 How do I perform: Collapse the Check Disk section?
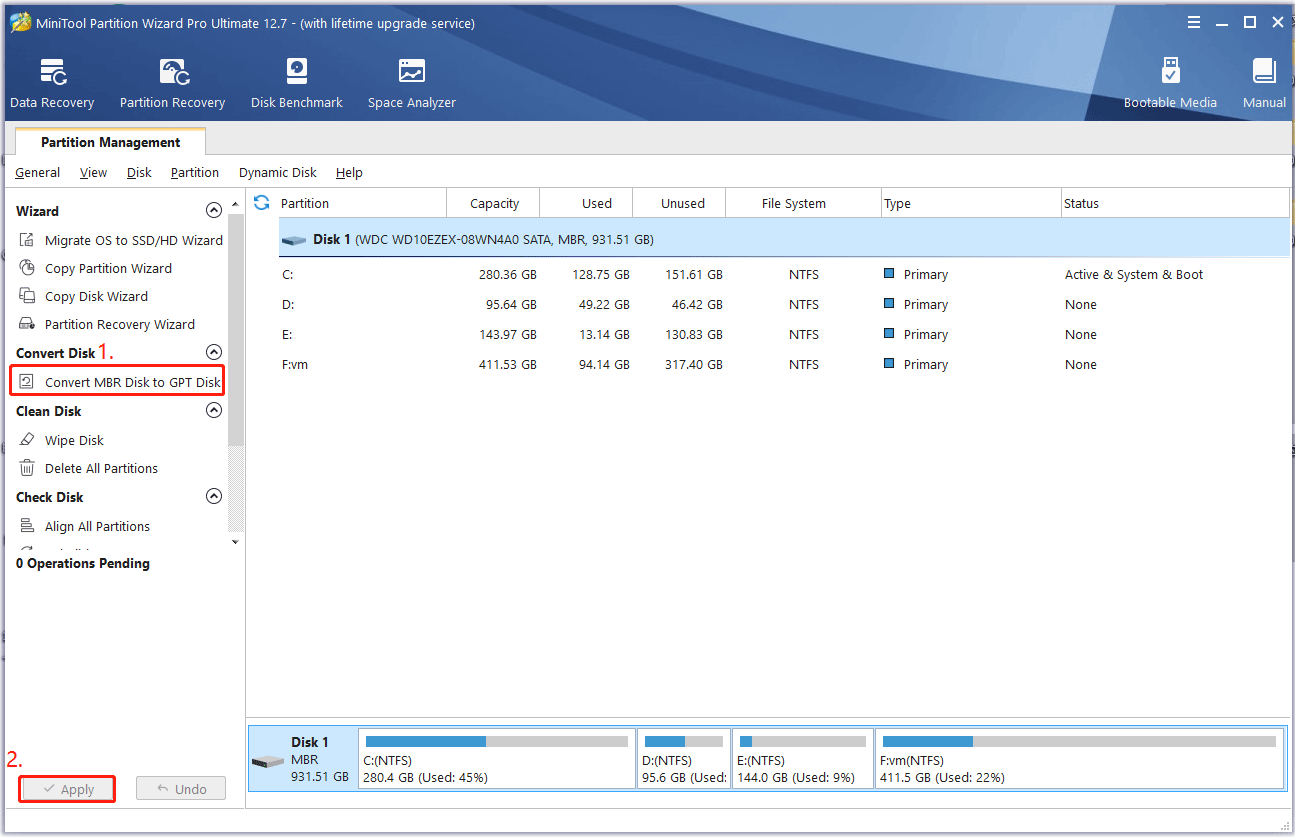point(213,497)
